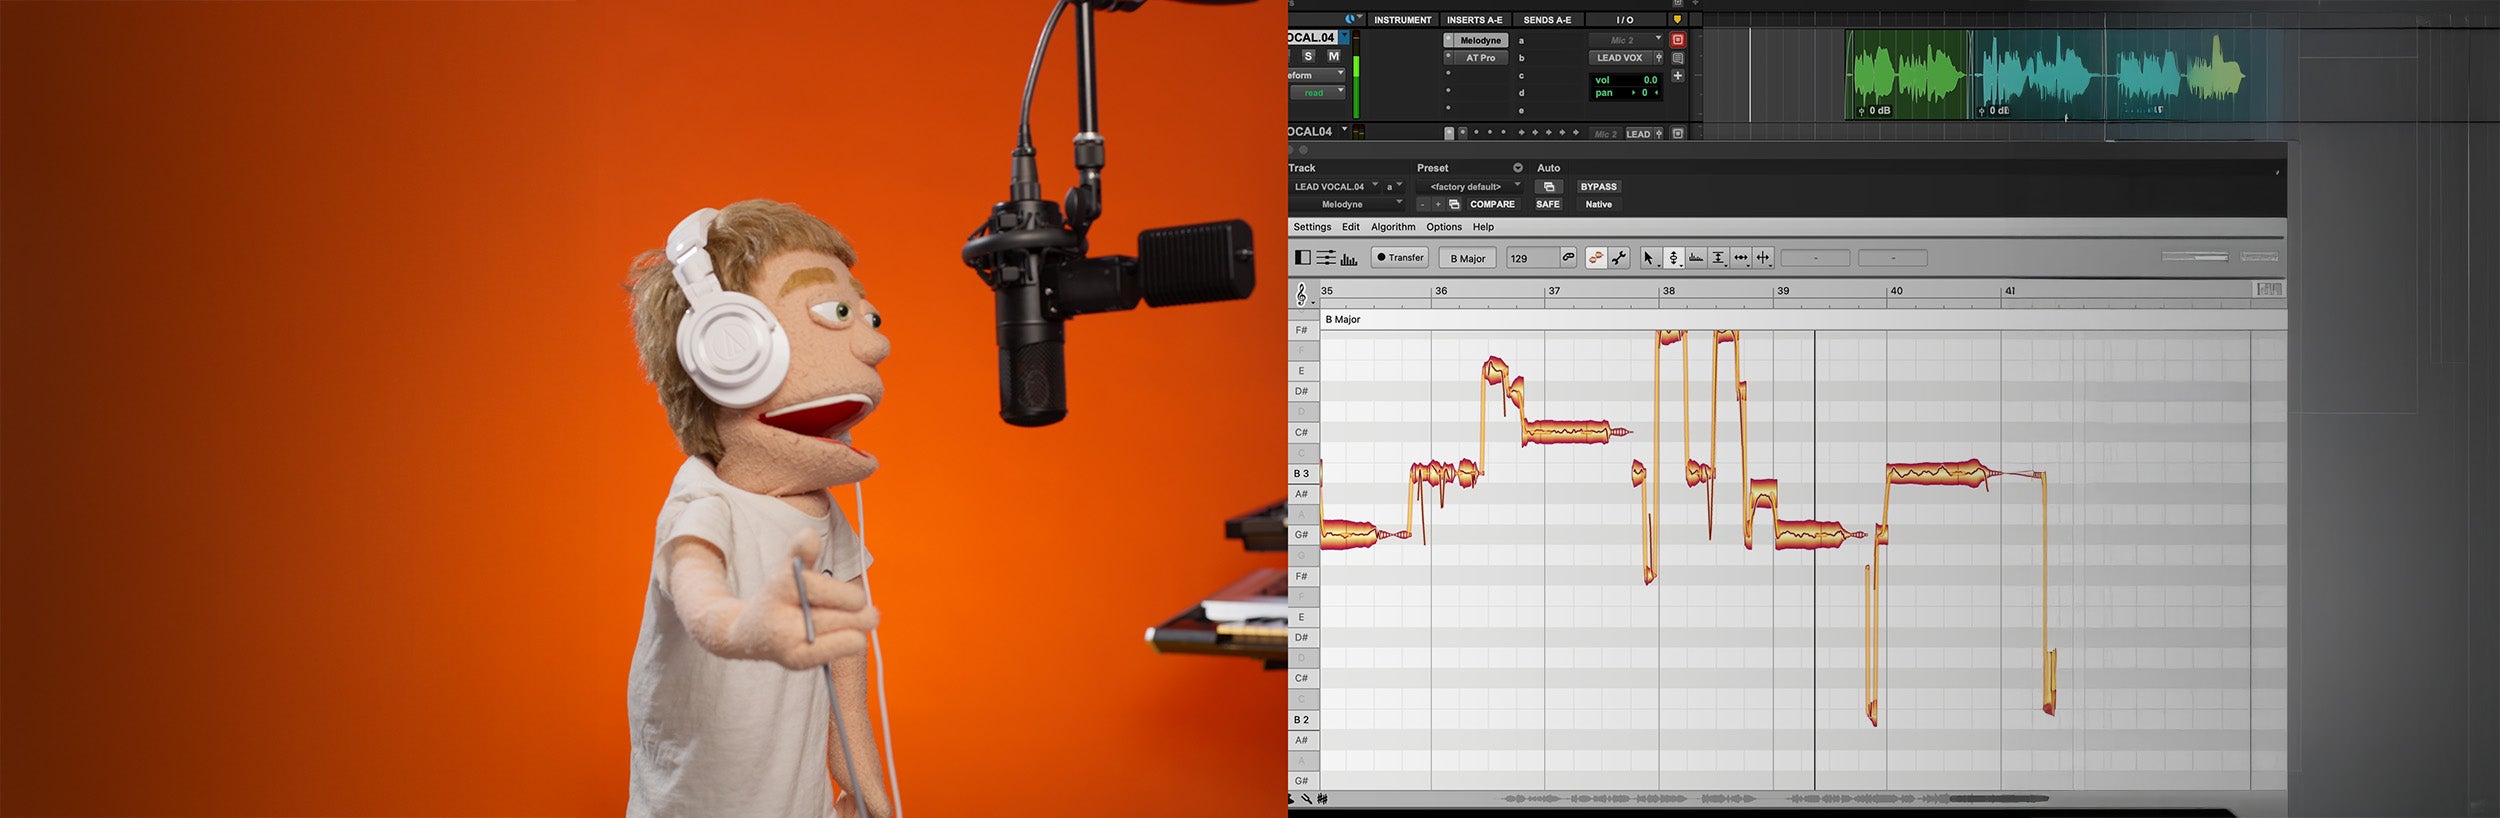2500x818 pixels.
Task: Select the Pitch tool
Action: point(1673,258)
